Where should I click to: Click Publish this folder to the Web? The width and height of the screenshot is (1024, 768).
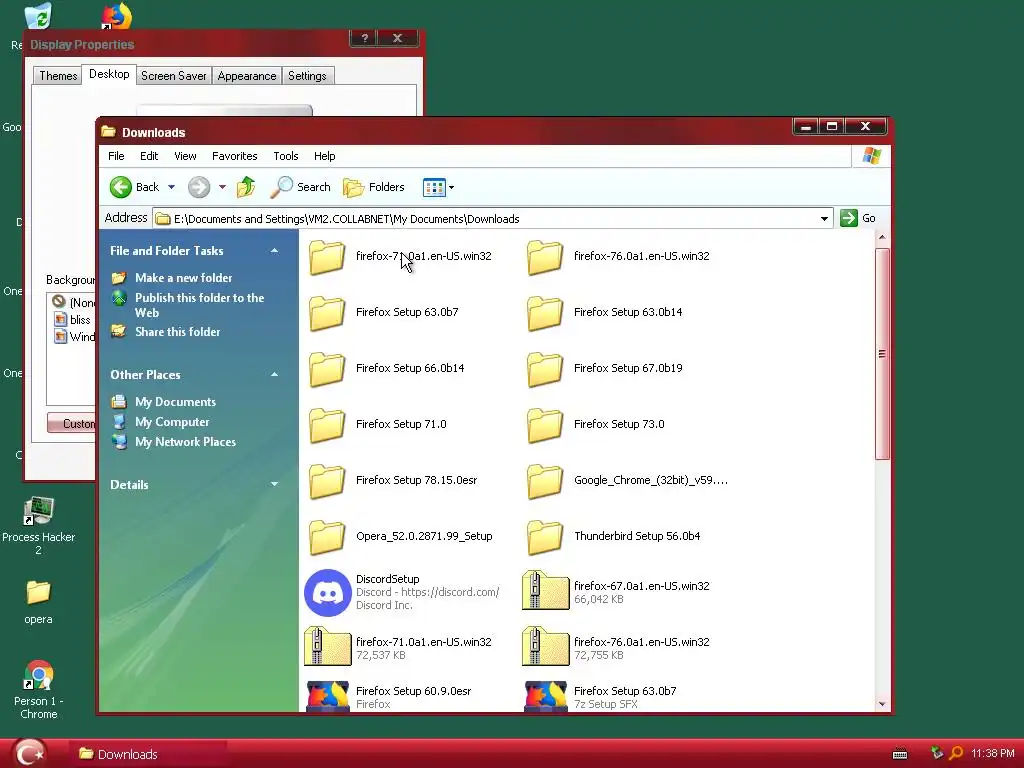pos(199,305)
